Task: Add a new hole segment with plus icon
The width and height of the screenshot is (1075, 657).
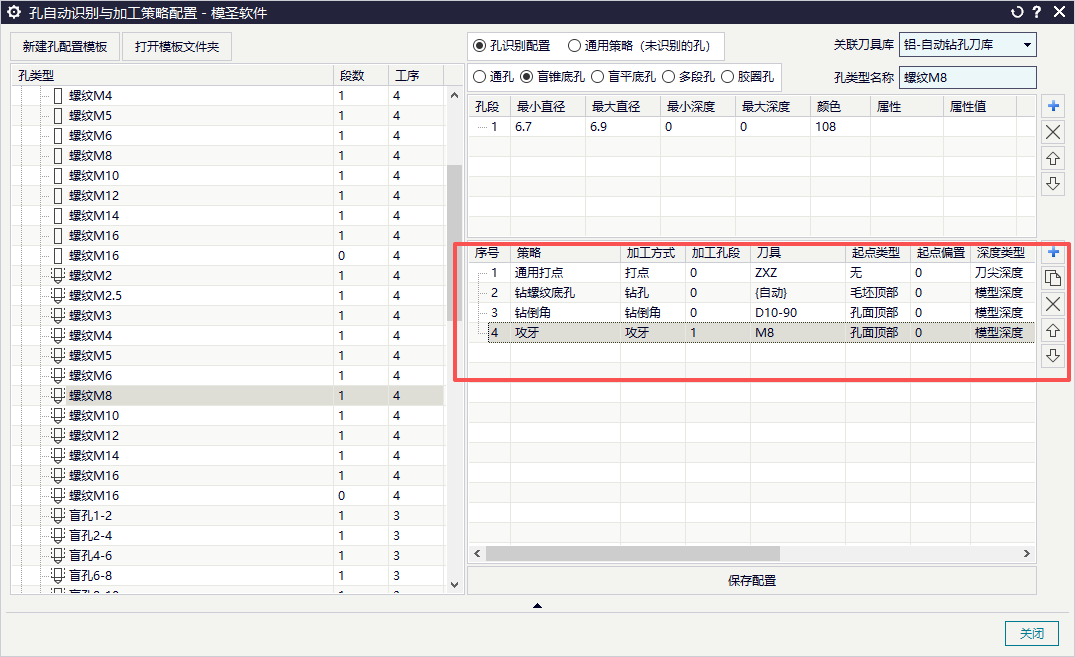Action: [x=1053, y=106]
